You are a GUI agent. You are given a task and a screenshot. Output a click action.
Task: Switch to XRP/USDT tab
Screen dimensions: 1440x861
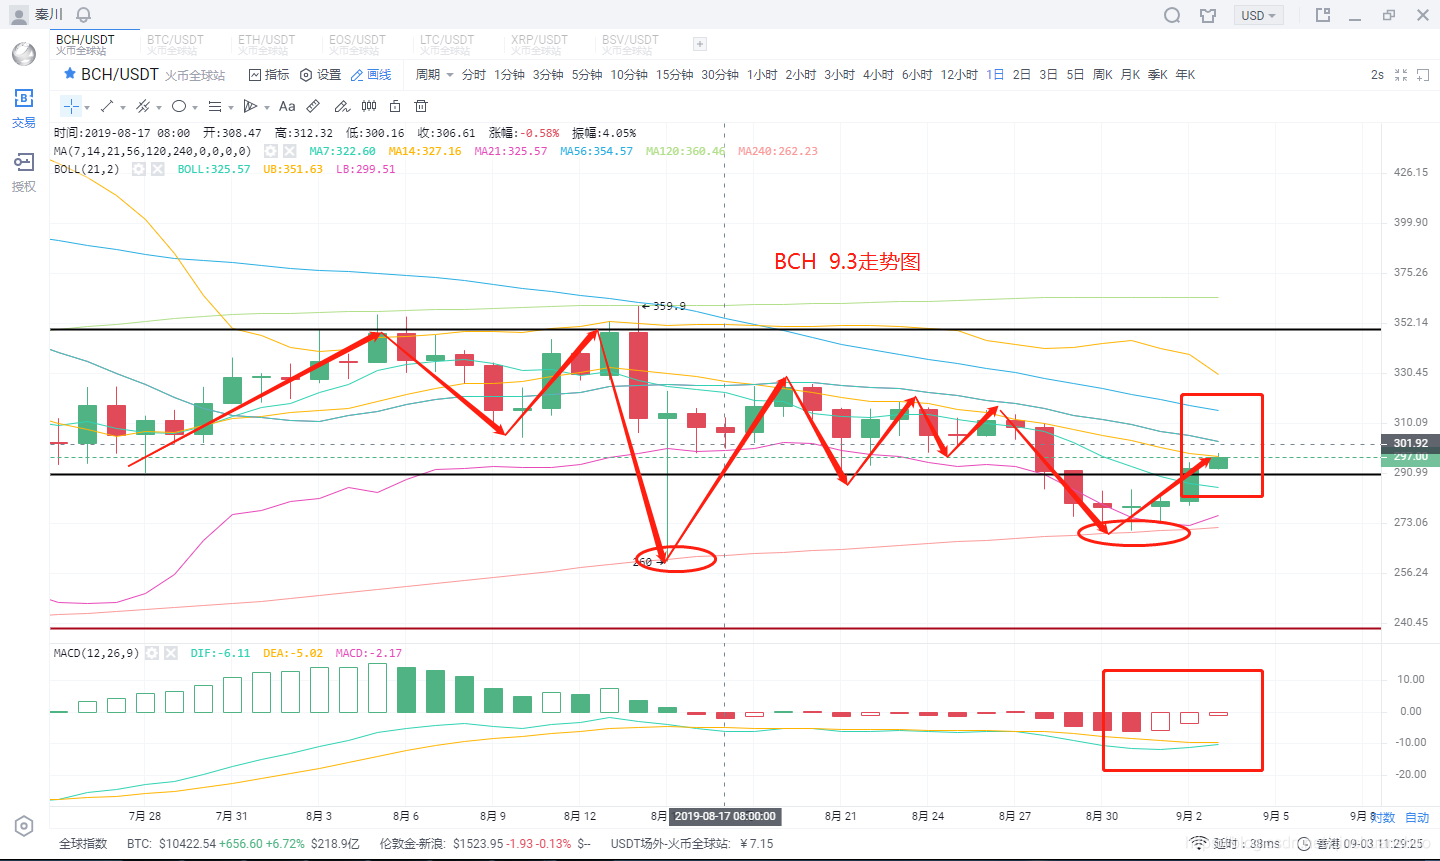pyautogui.click(x=539, y=44)
